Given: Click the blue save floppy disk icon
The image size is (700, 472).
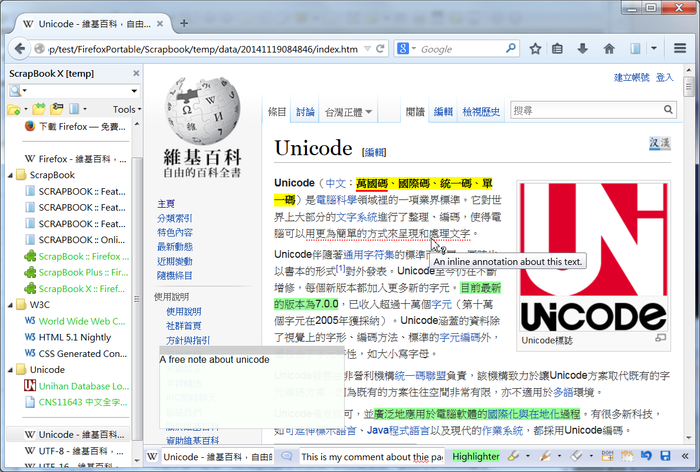Looking at the screenshot, I should click(x=665, y=456).
